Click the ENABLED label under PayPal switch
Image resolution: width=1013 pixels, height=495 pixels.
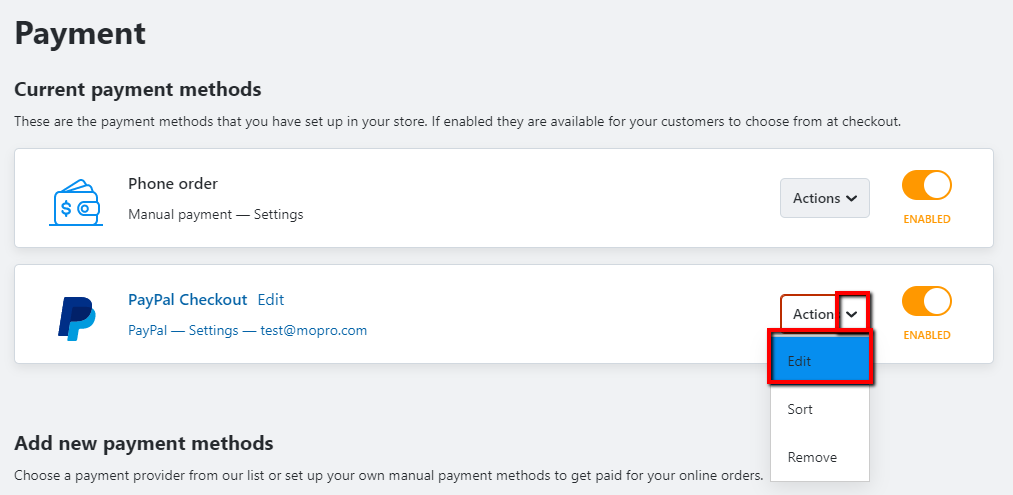click(926, 335)
